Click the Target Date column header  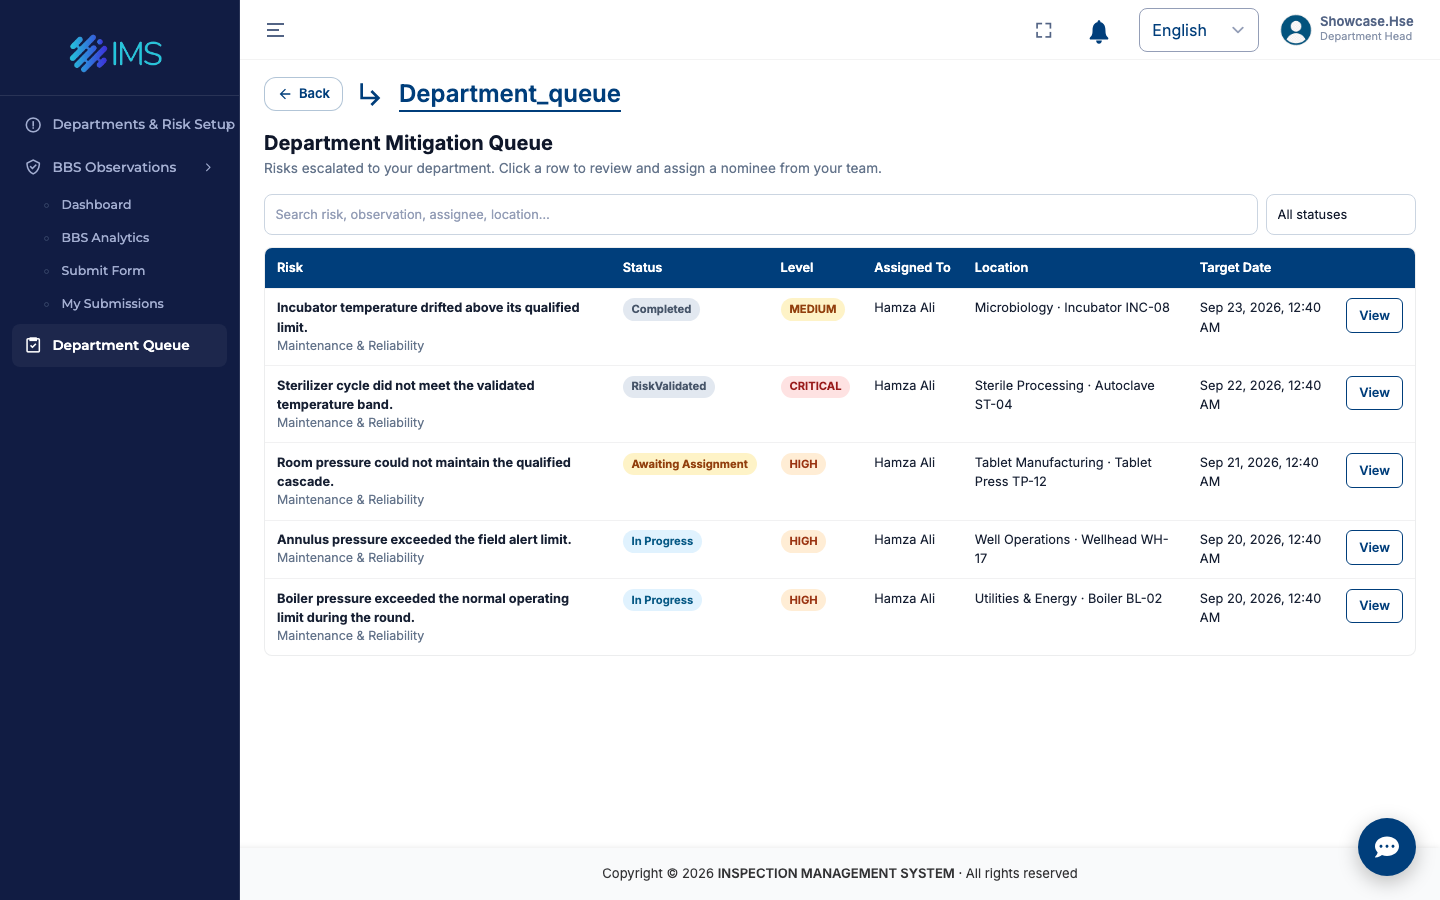[x=1235, y=267]
